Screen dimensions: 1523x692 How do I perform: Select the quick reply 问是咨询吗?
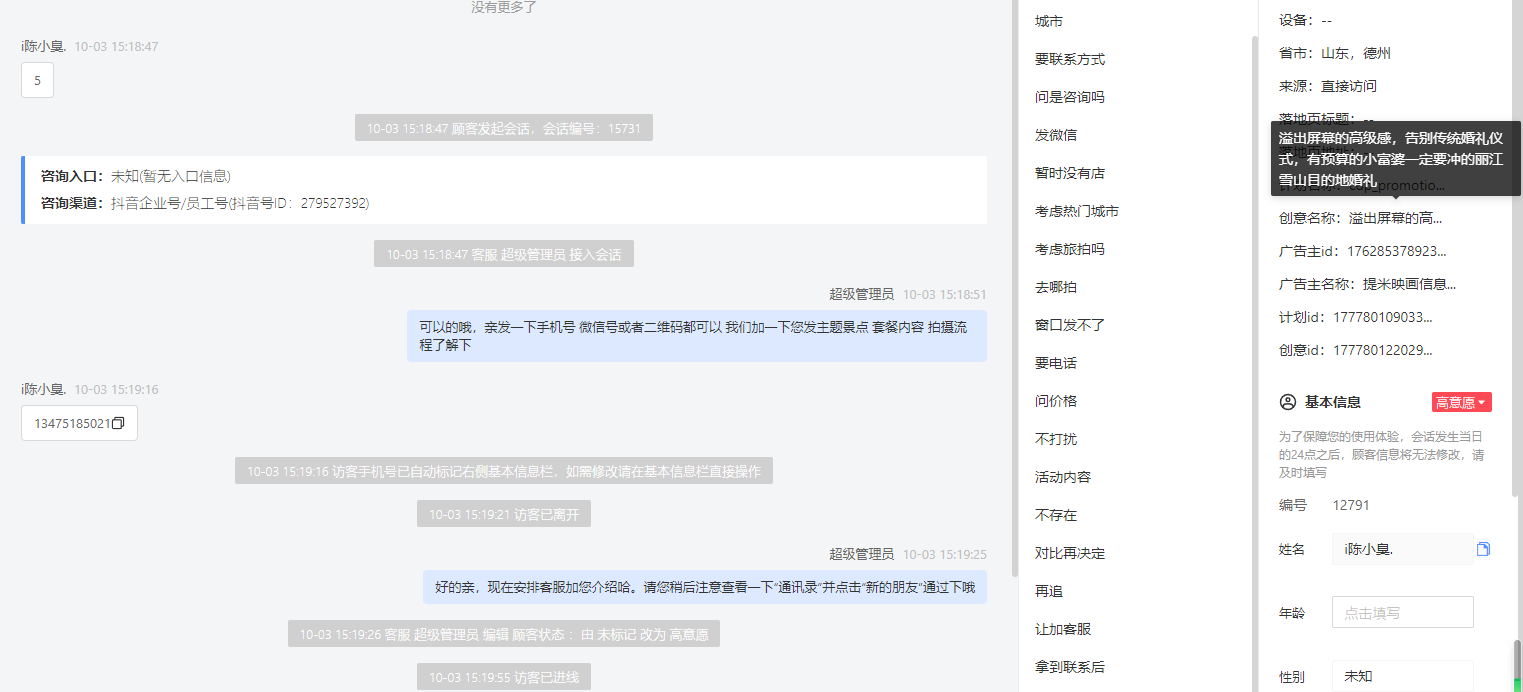1070,97
